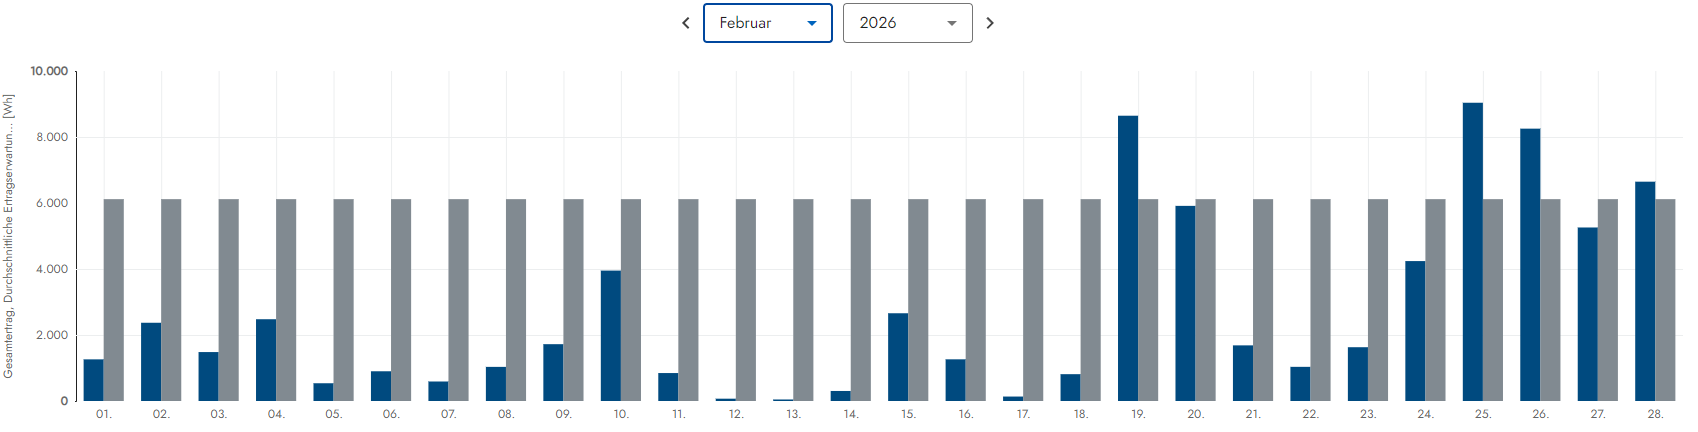Click the blue bar for day 15
This screenshot has width=1698, height=432.
898,357
